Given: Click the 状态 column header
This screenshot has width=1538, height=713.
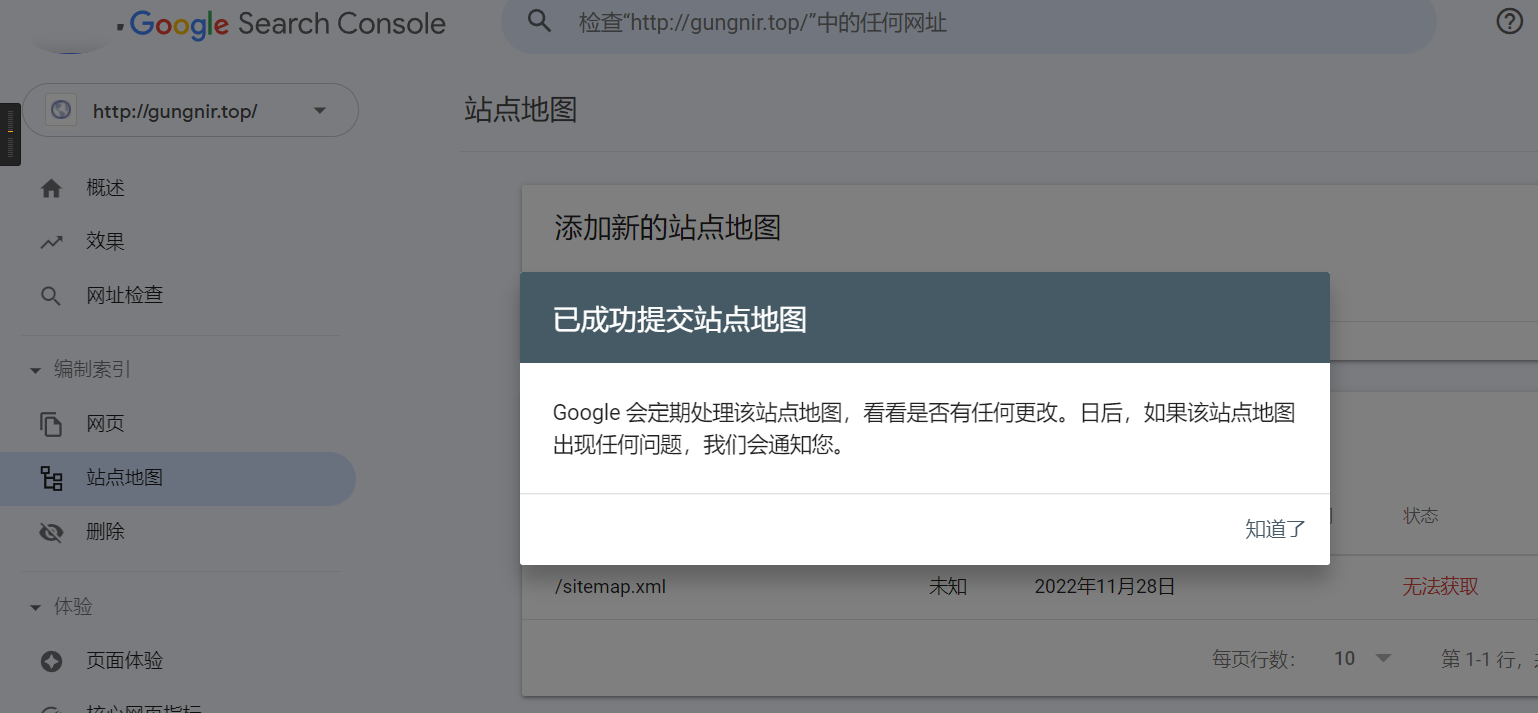Looking at the screenshot, I should point(1421,516).
